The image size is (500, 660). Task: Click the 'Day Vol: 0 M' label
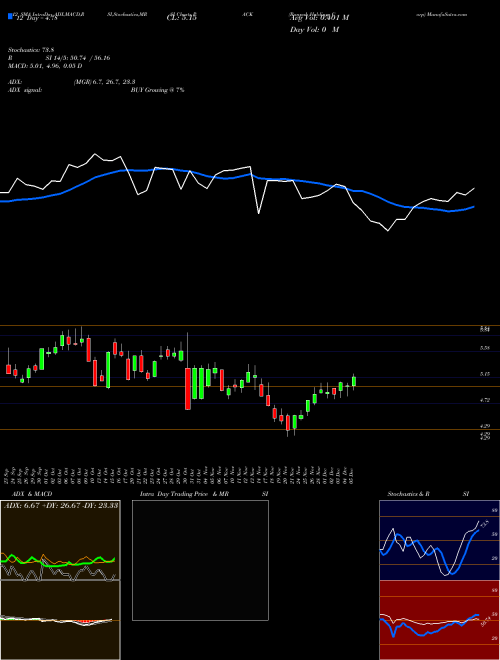coord(314,30)
